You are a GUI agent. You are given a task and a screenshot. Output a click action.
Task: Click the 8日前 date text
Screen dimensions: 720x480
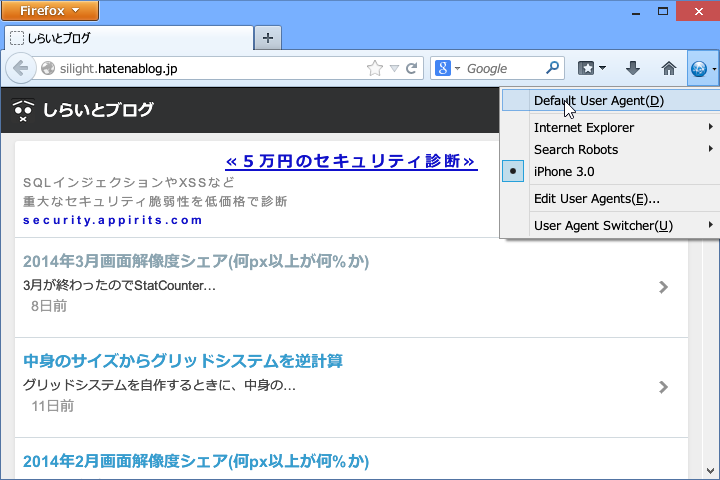[49, 306]
